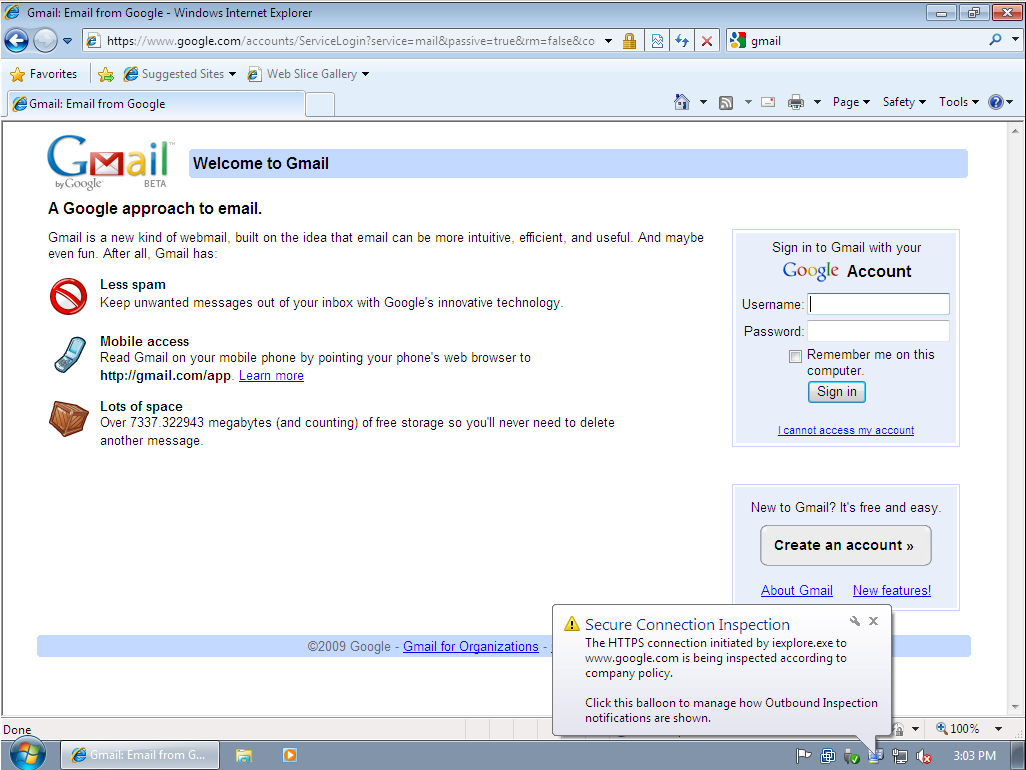
Task: Expand the address bar autocomplete dropdown
Action: [609, 41]
